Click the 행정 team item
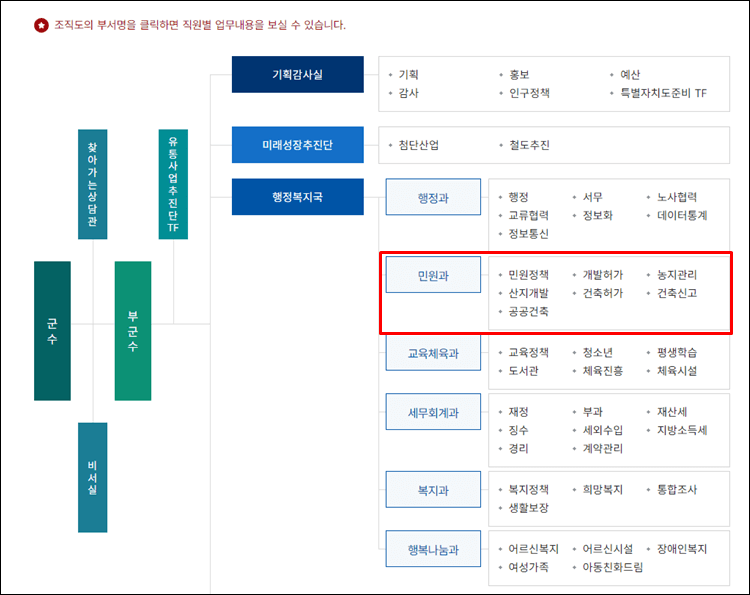The width and height of the screenshot is (750, 595). pyautogui.click(x=518, y=197)
